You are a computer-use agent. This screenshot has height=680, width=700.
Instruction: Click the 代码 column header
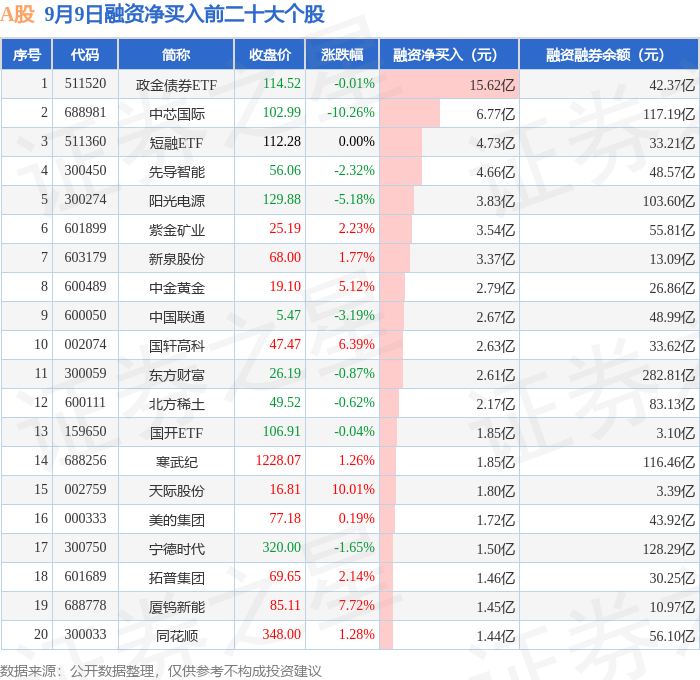[x=85, y=55]
